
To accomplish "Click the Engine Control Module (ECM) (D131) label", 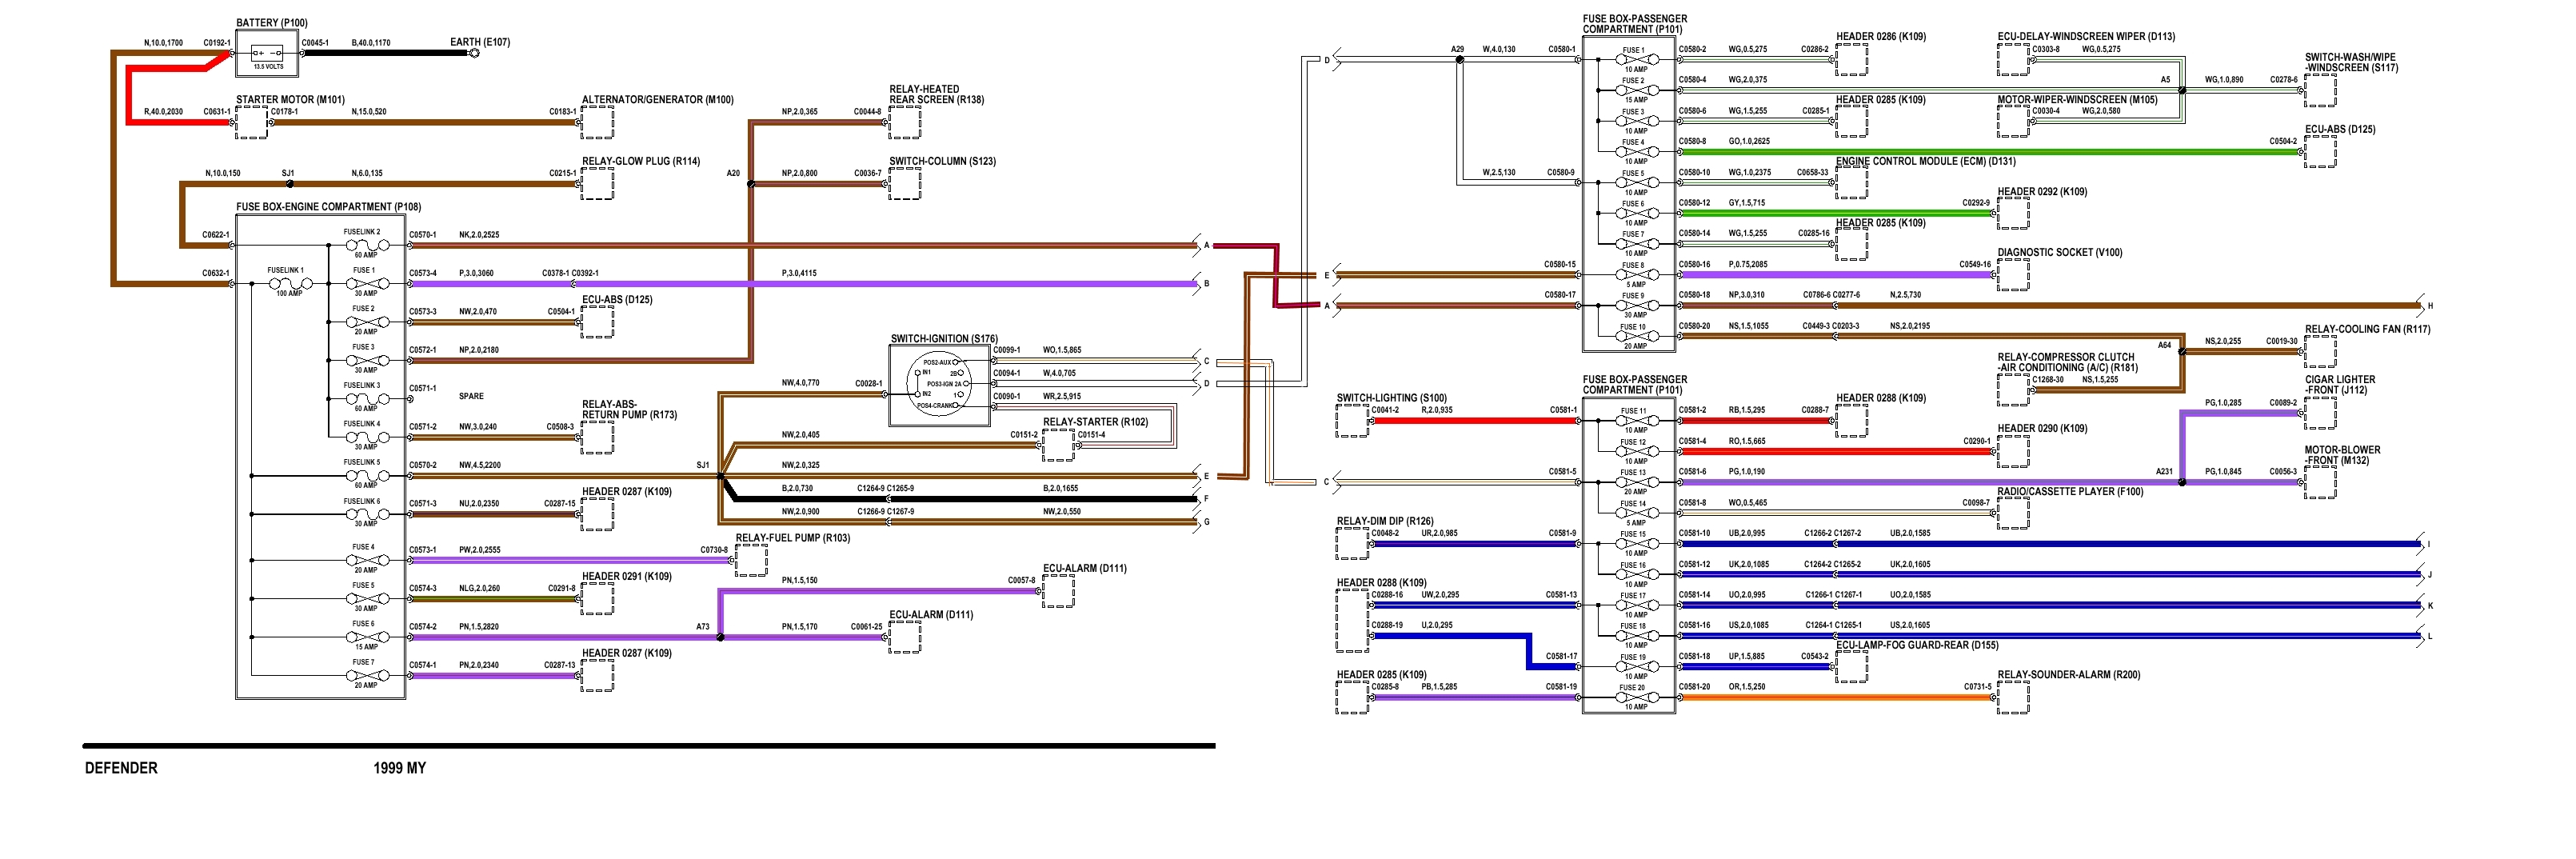I will coord(1925,161).
